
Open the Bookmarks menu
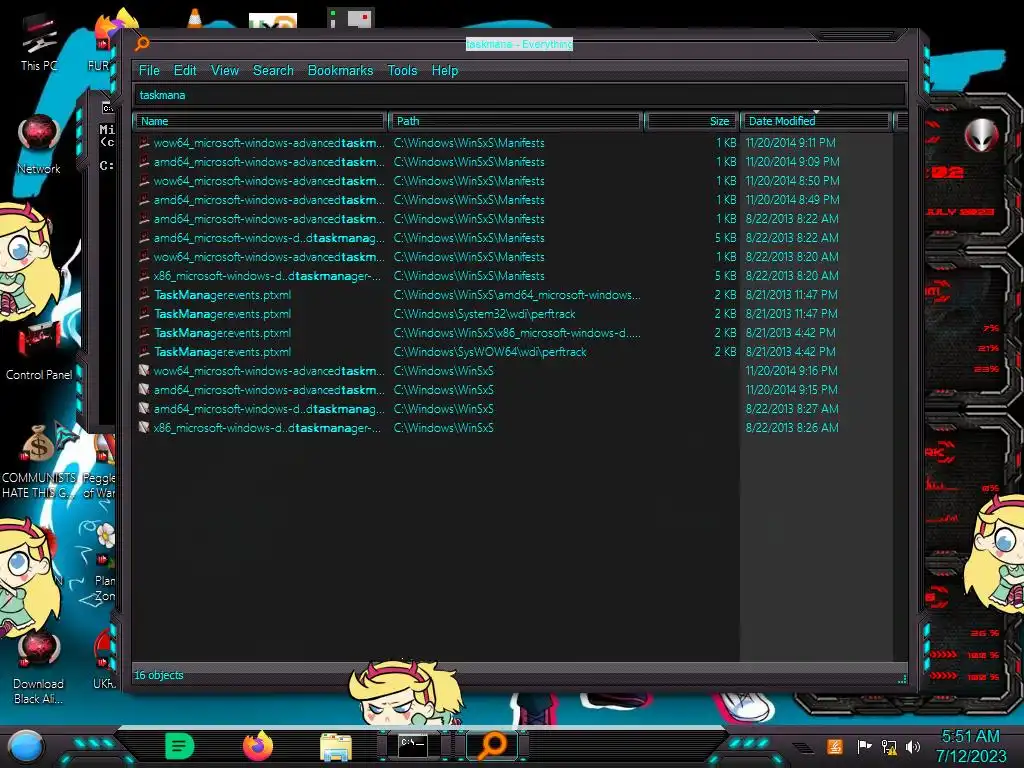(340, 71)
